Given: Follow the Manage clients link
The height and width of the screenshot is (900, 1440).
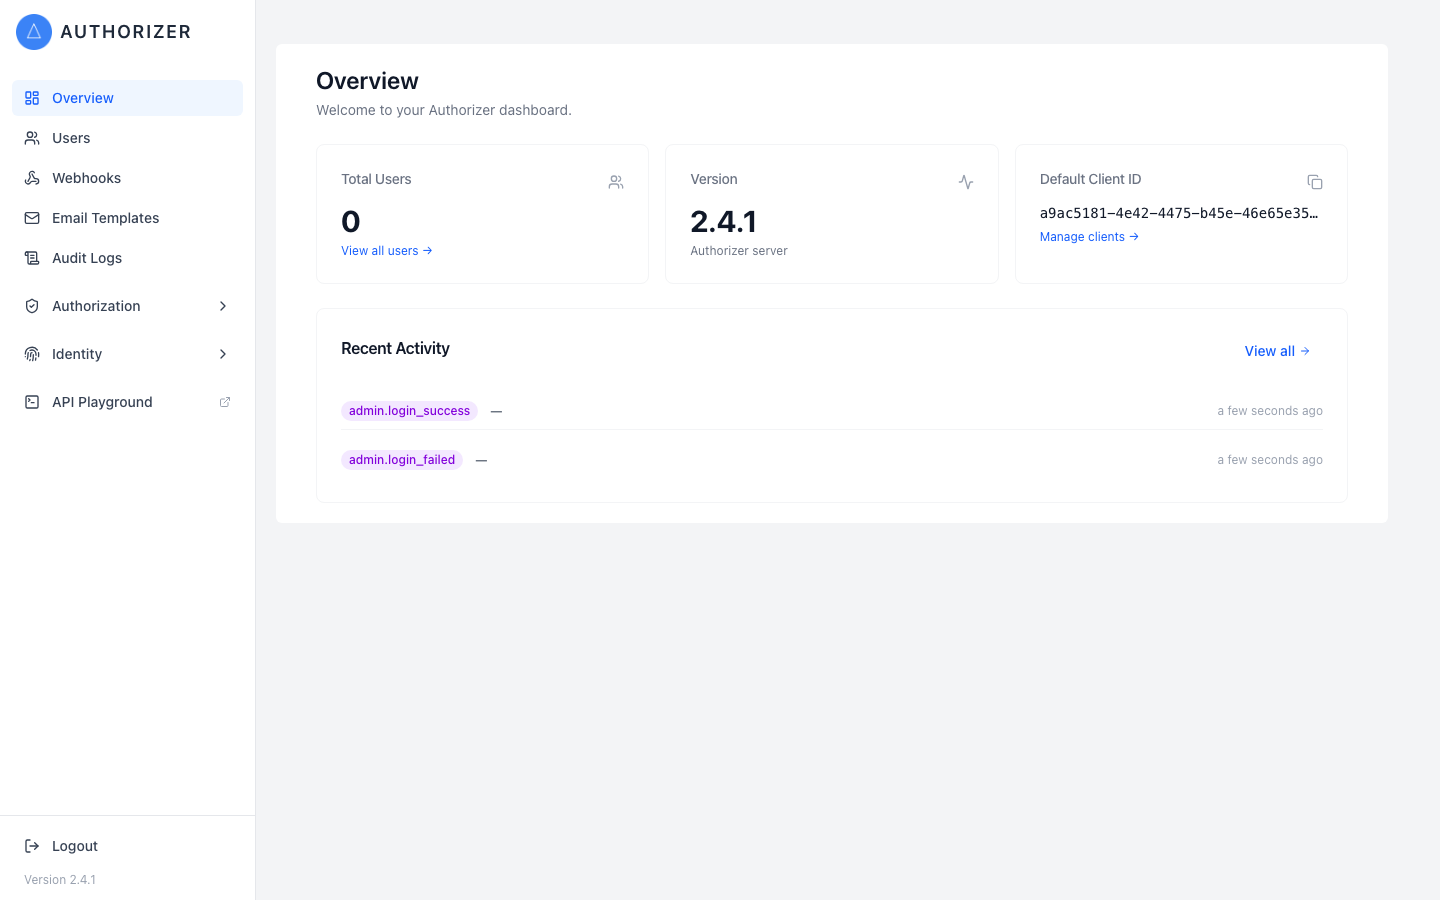Looking at the screenshot, I should (x=1089, y=237).
